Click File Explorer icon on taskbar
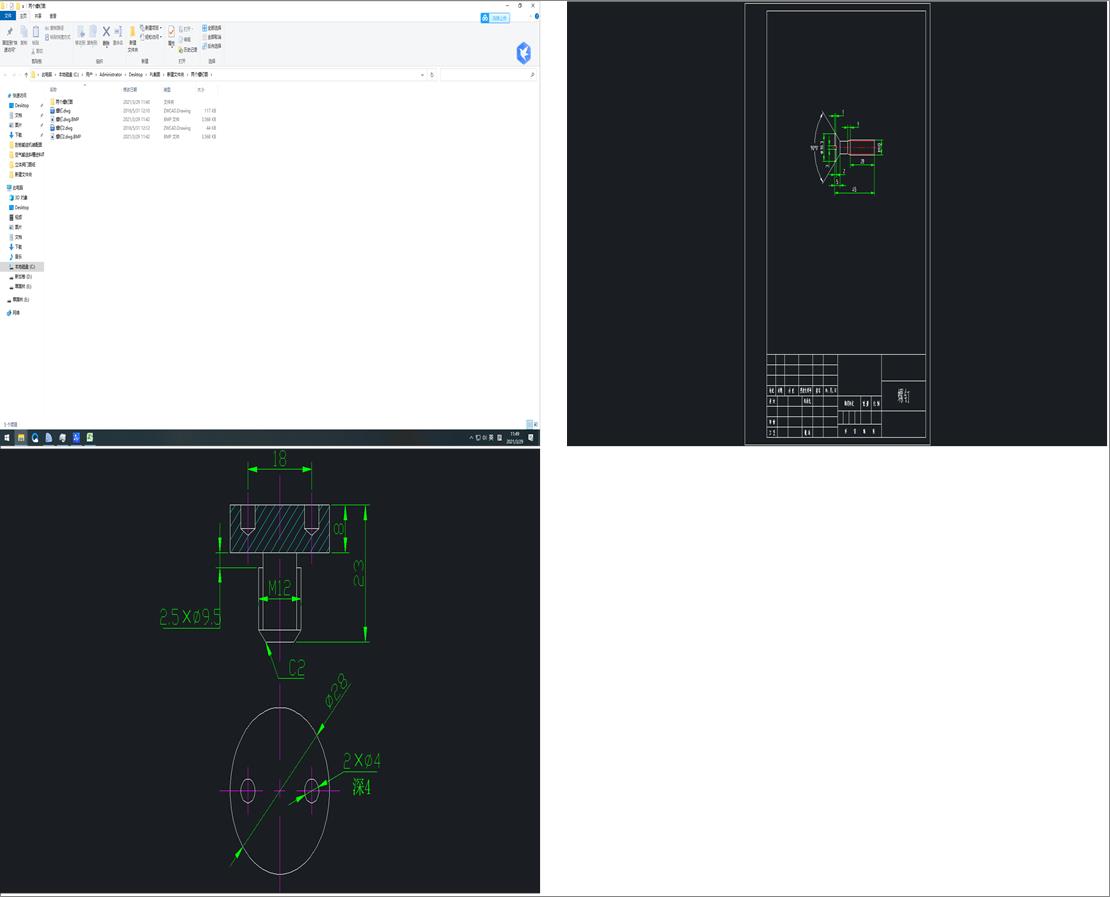This screenshot has height=897, width=1110. pos(21,438)
